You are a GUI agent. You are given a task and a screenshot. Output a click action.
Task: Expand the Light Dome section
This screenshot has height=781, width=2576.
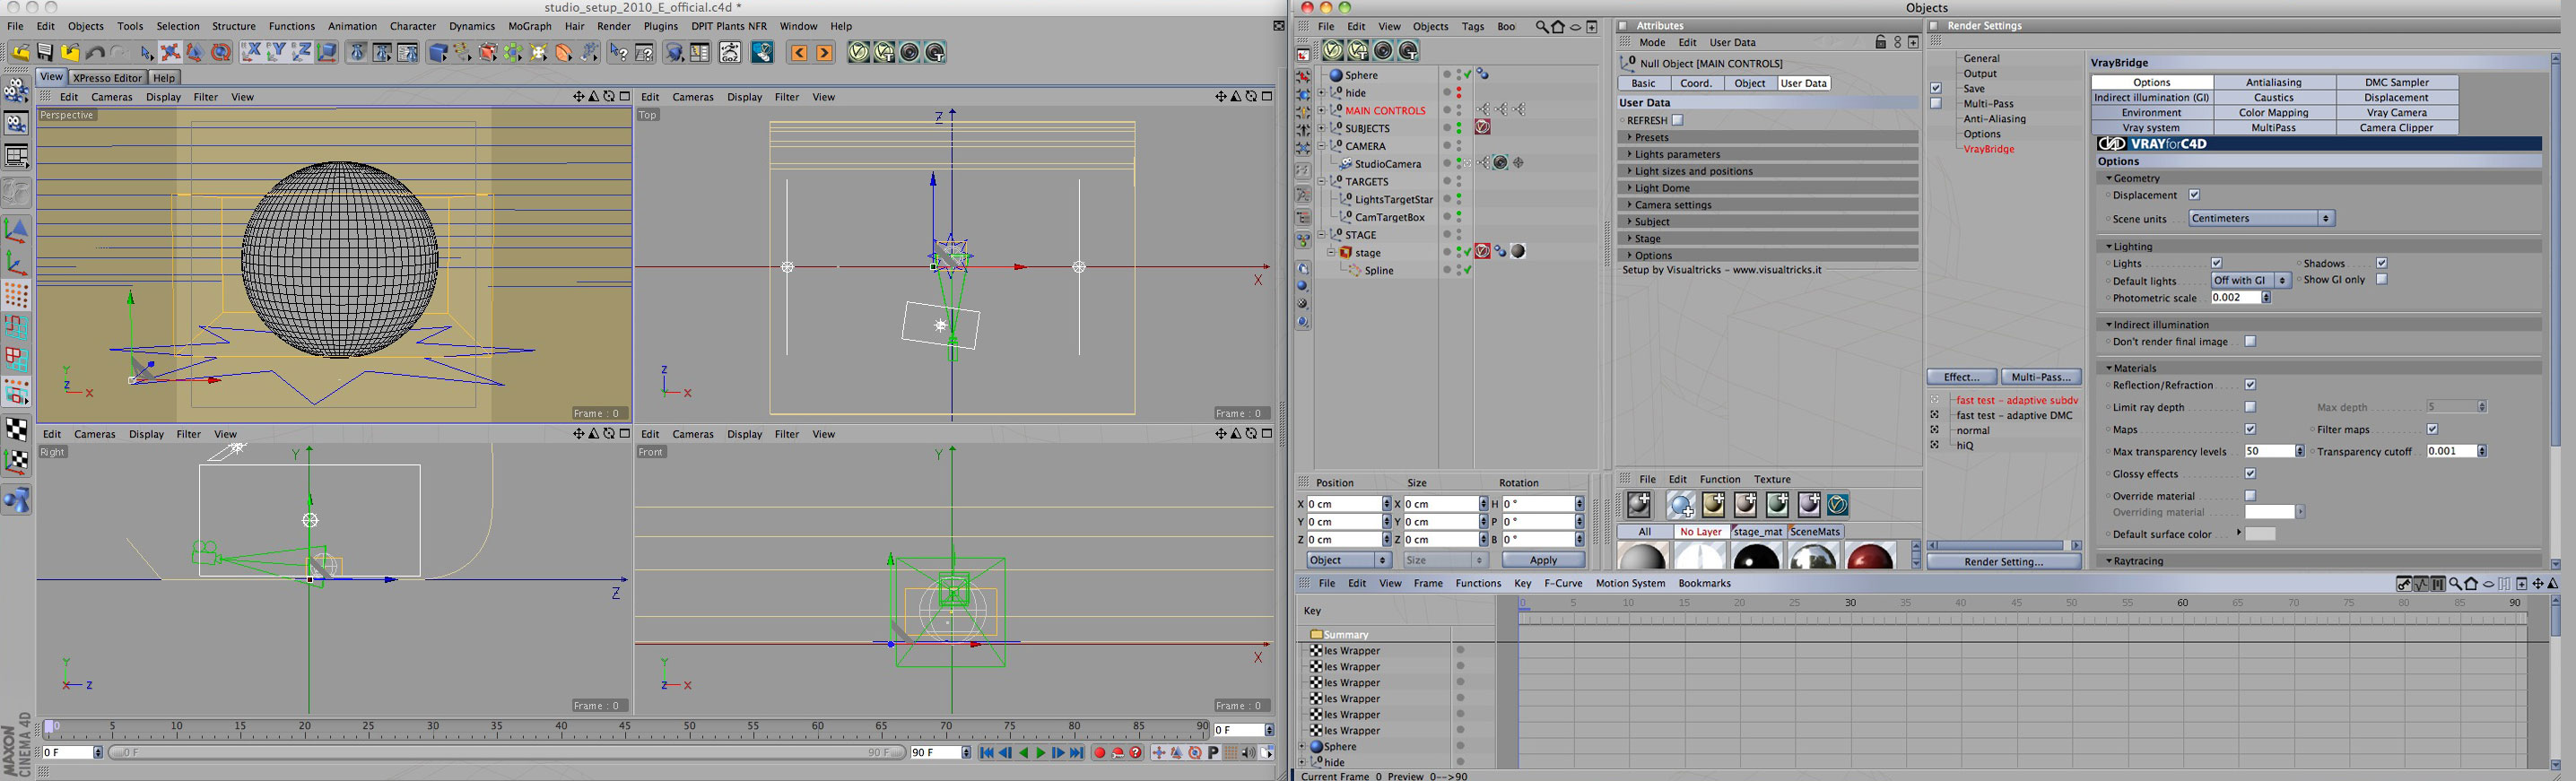pyautogui.click(x=1662, y=188)
